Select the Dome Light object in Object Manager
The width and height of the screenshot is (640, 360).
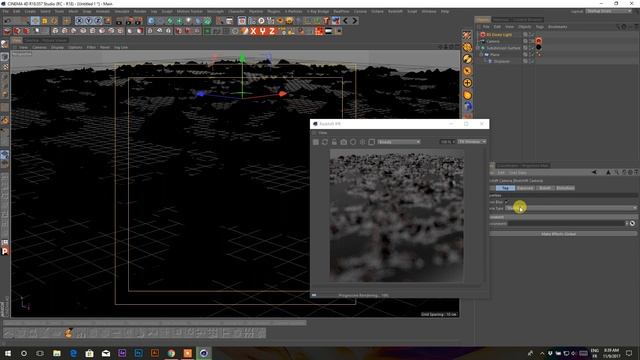499,35
